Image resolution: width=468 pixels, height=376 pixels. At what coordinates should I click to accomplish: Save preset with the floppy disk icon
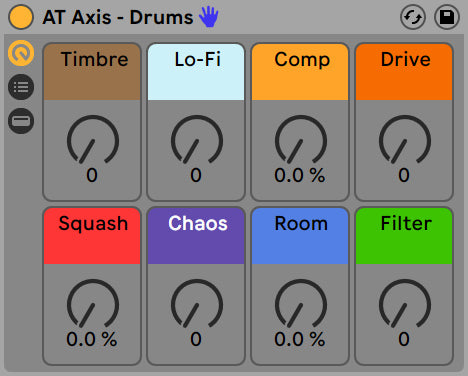(x=447, y=17)
